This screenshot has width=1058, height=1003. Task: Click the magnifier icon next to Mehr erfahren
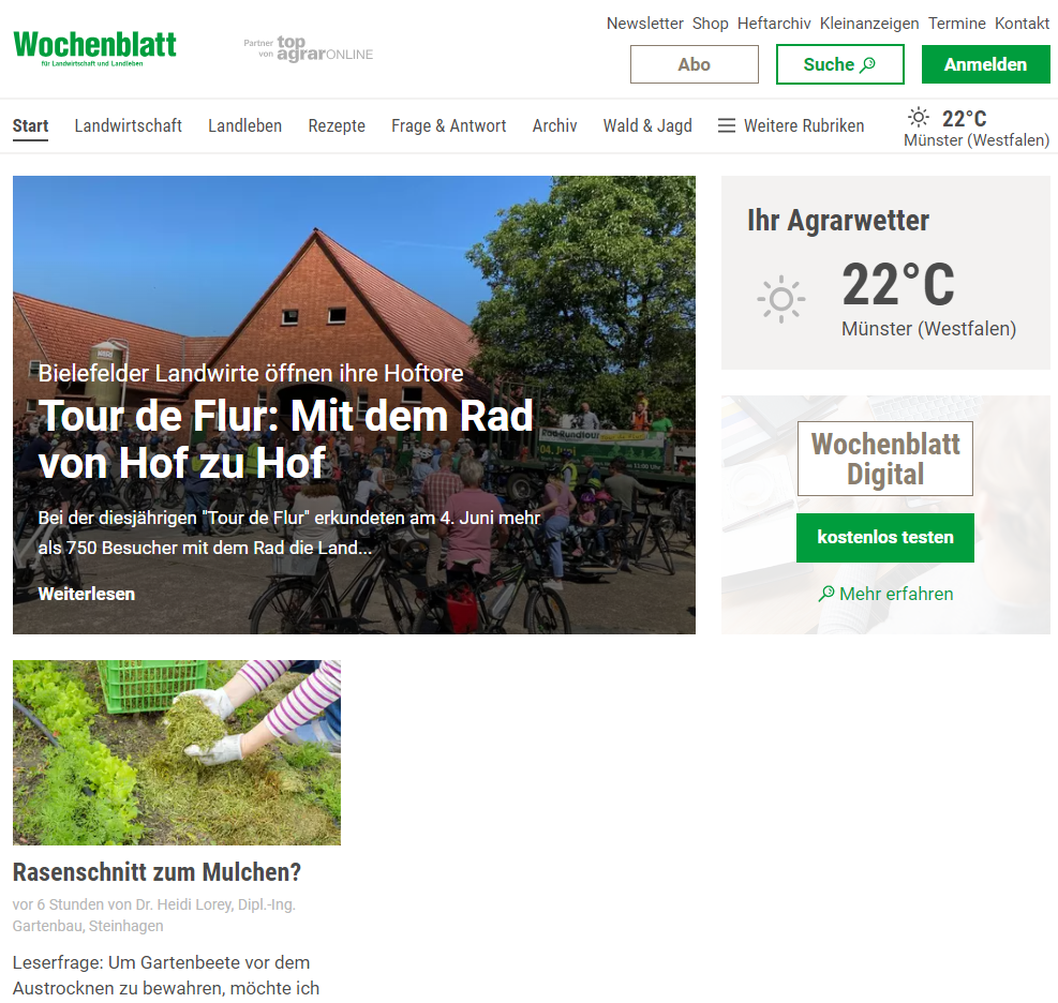[x=826, y=594]
